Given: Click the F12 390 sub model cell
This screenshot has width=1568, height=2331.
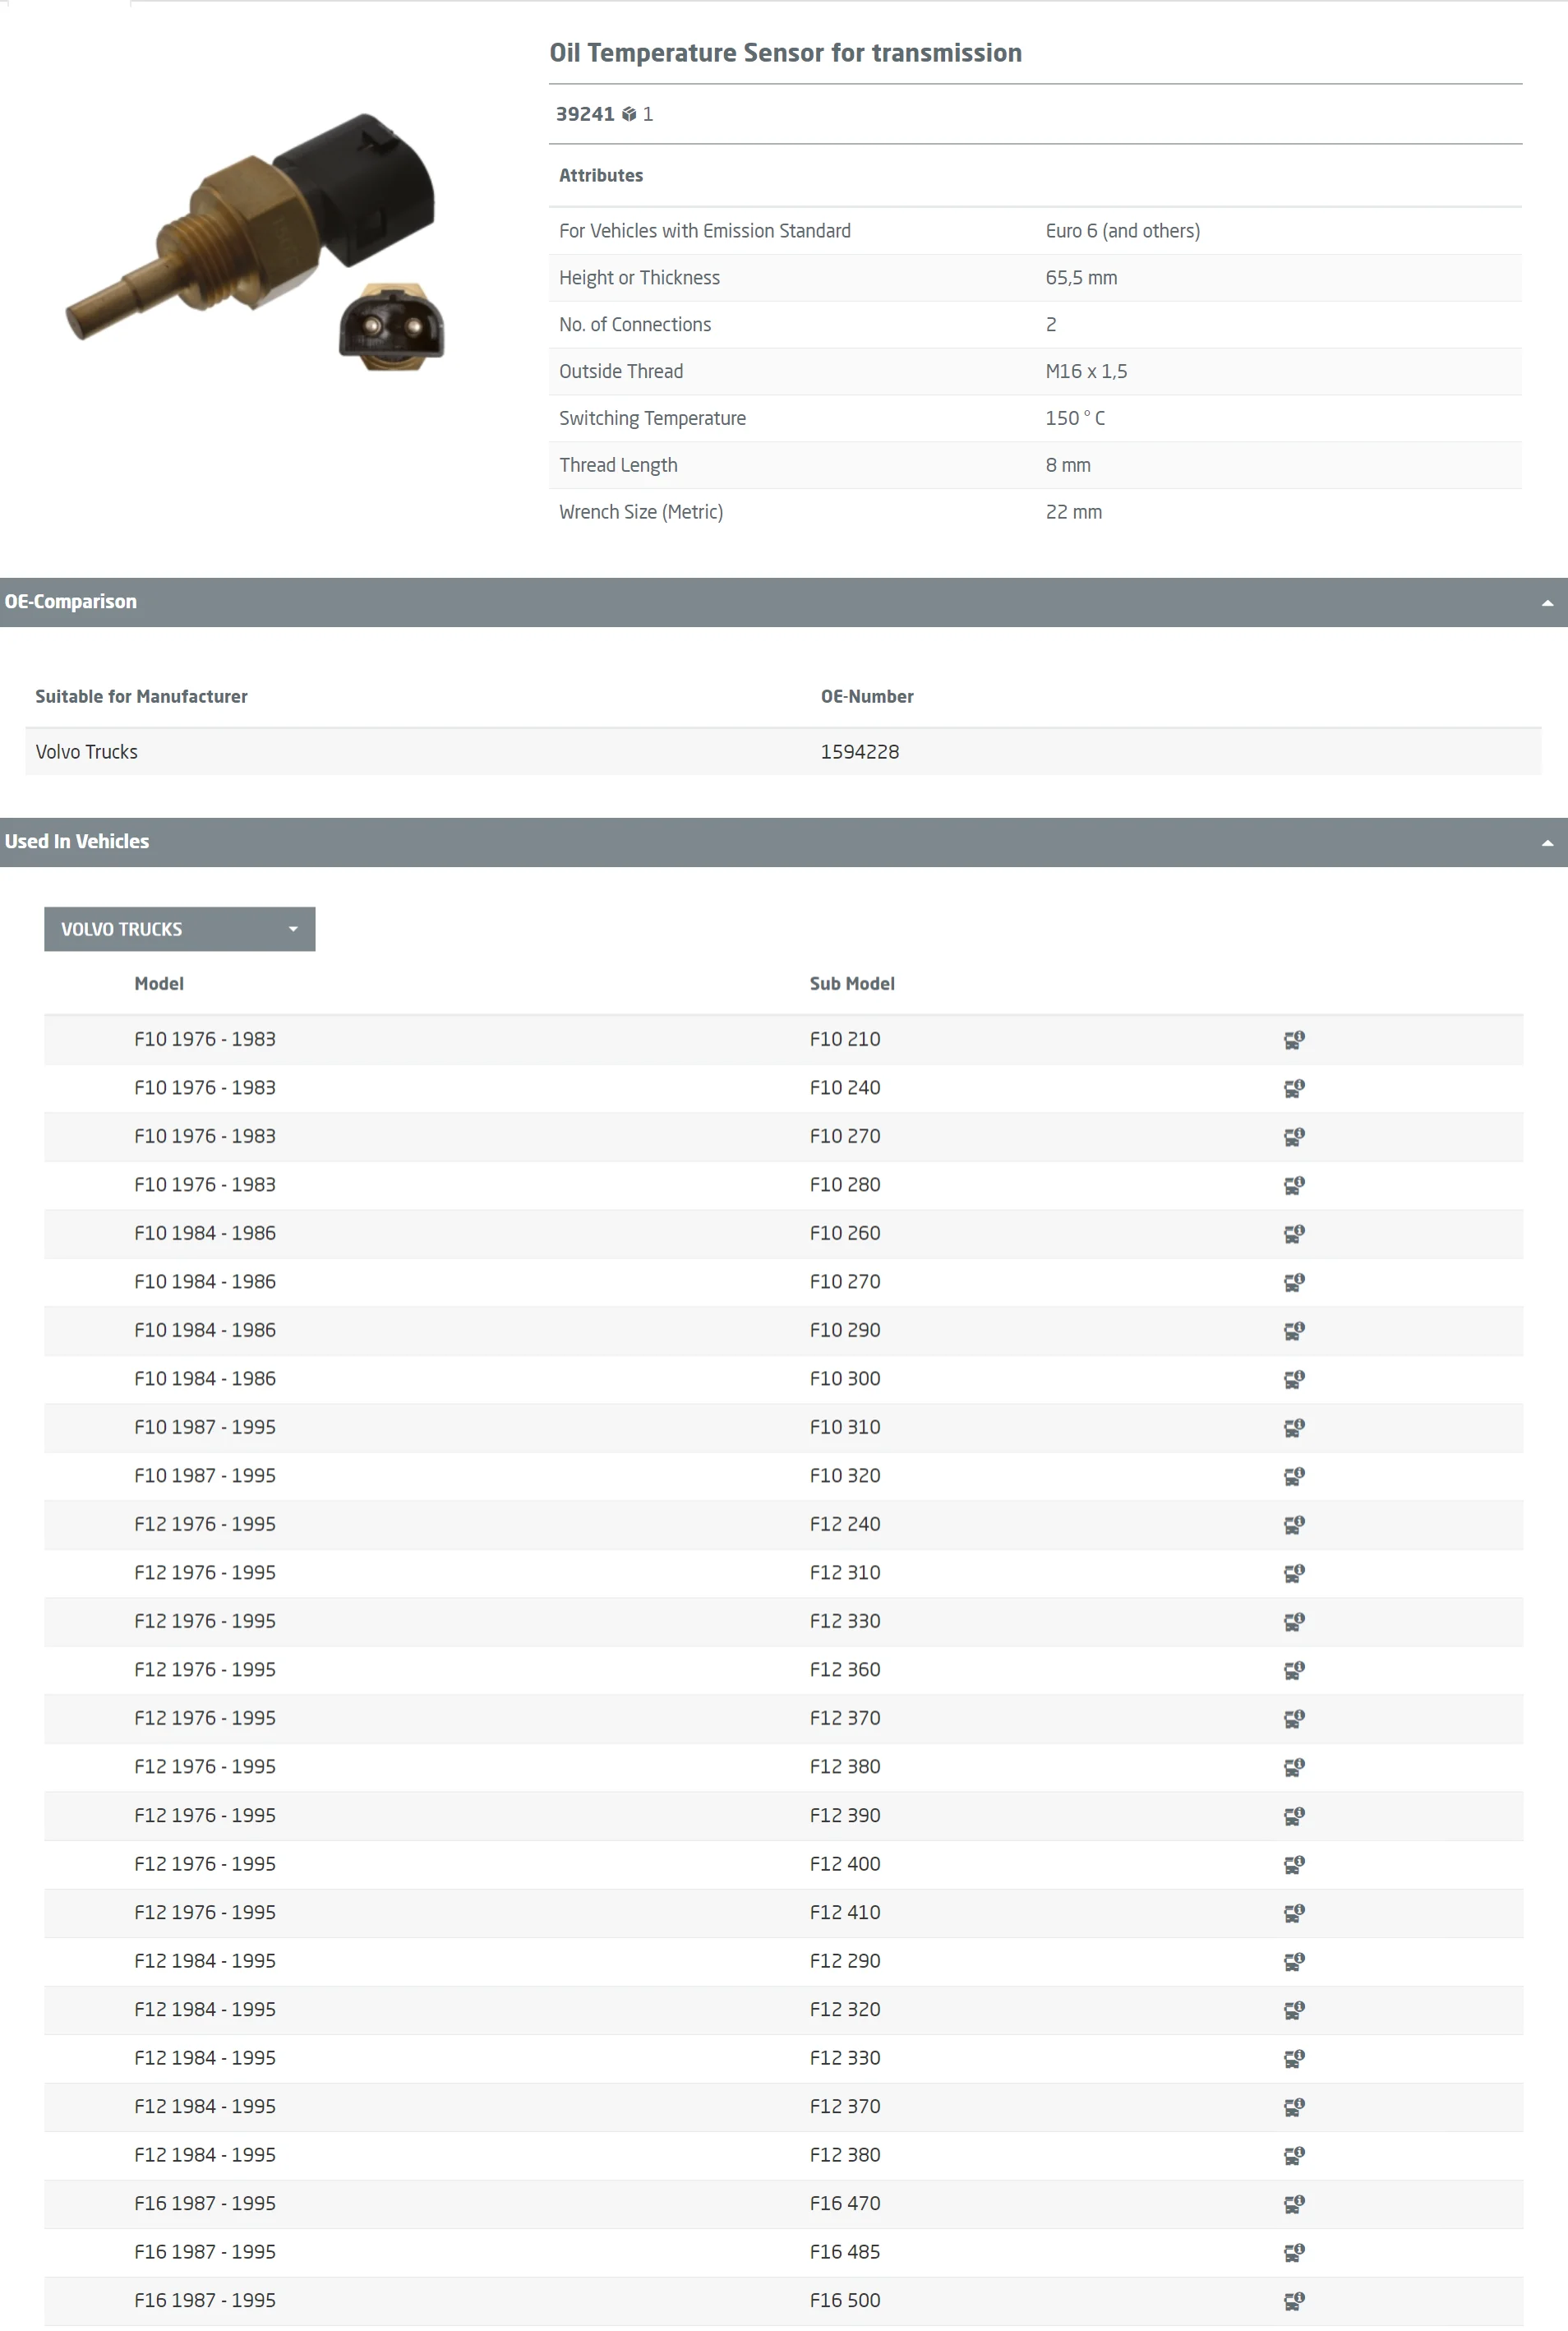Looking at the screenshot, I should tap(845, 1816).
